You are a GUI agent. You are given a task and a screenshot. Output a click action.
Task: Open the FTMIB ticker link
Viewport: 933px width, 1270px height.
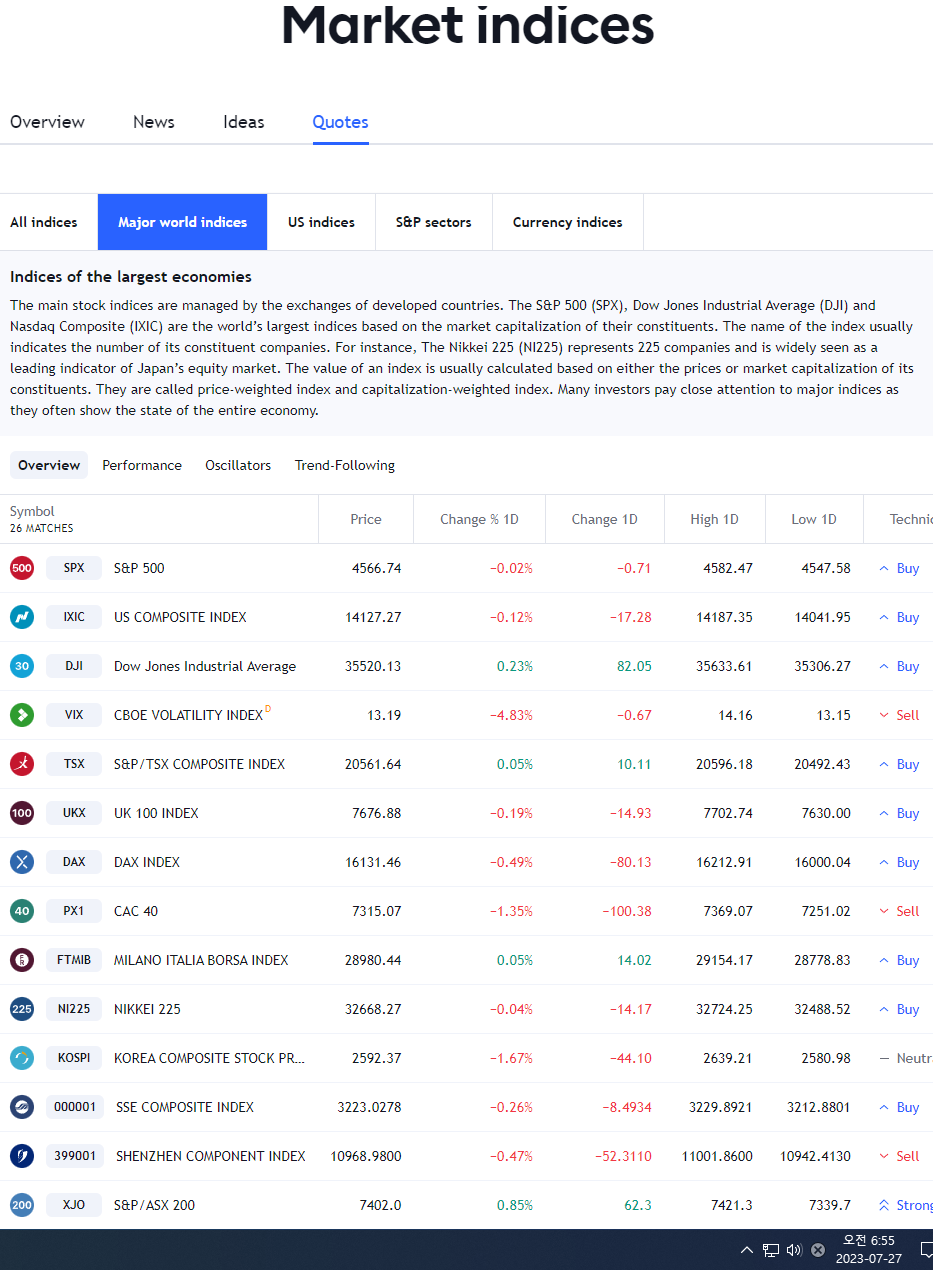pyautogui.click(x=74, y=960)
